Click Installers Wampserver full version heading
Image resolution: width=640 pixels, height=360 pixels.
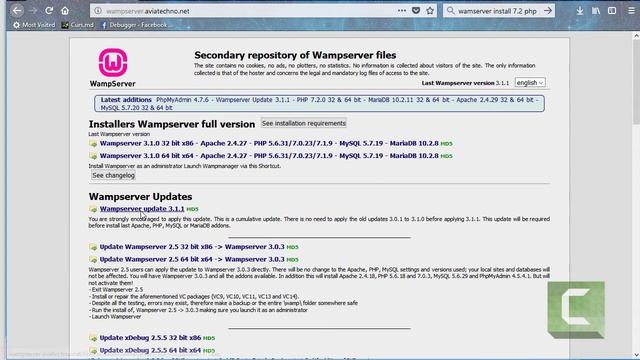click(172, 124)
